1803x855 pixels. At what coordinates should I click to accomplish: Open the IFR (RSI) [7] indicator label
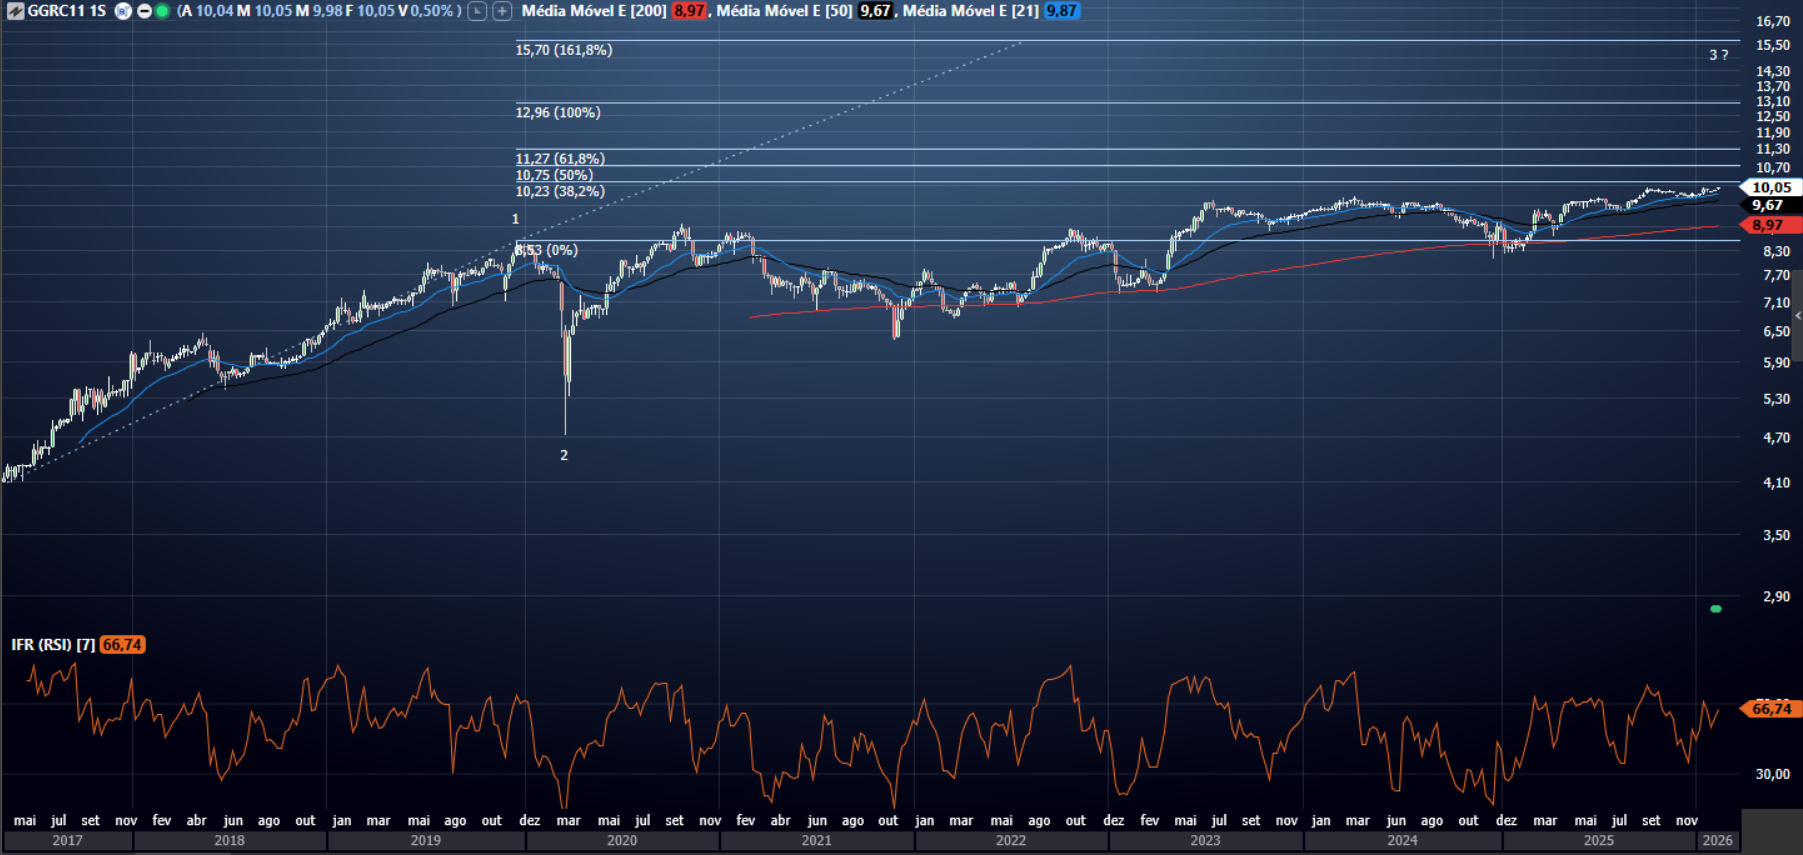53,645
